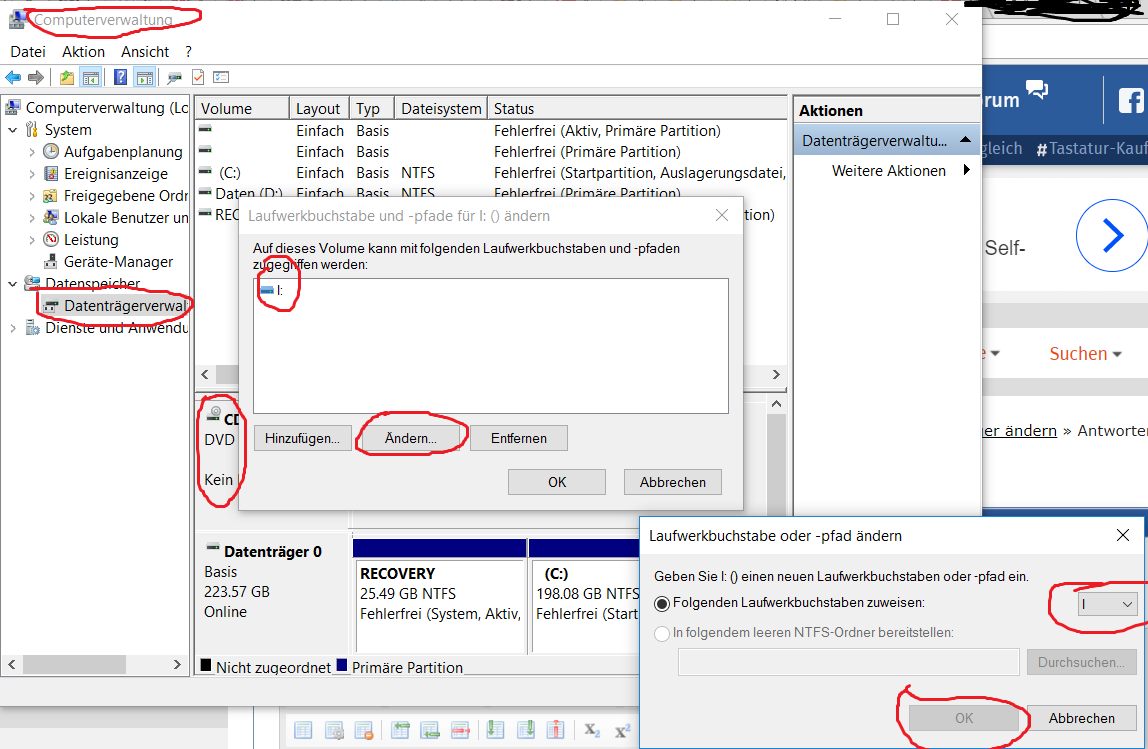Close the 'Laufwerkbuchstabe oder -pfad ändern' dialog
This screenshot has width=1148, height=749.
(1122, 536)
